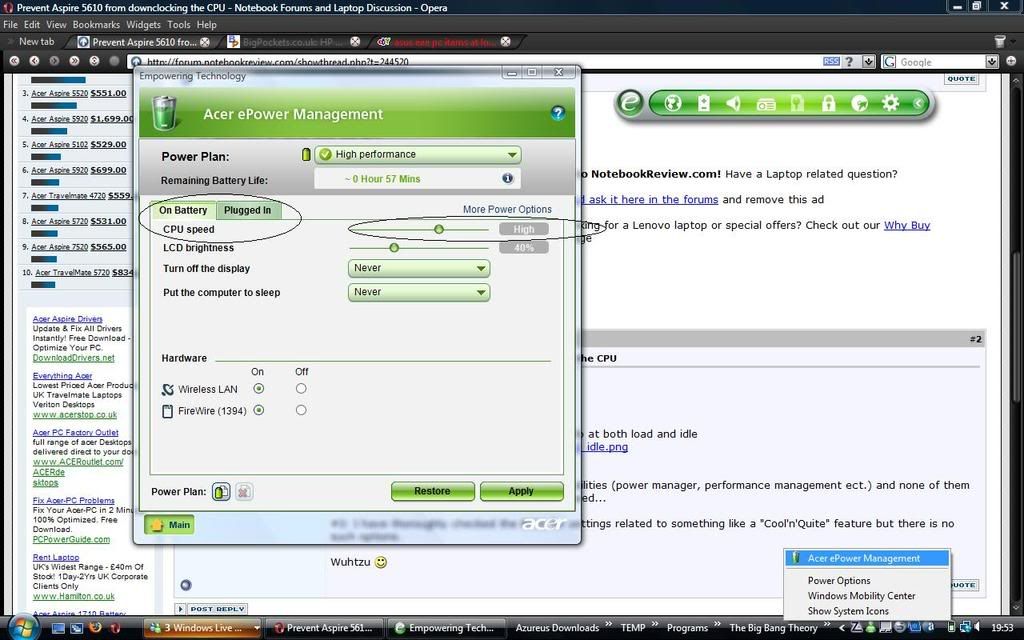Click the Google search input field
The image size is (1024, 640).
click(x=940, y=61)
